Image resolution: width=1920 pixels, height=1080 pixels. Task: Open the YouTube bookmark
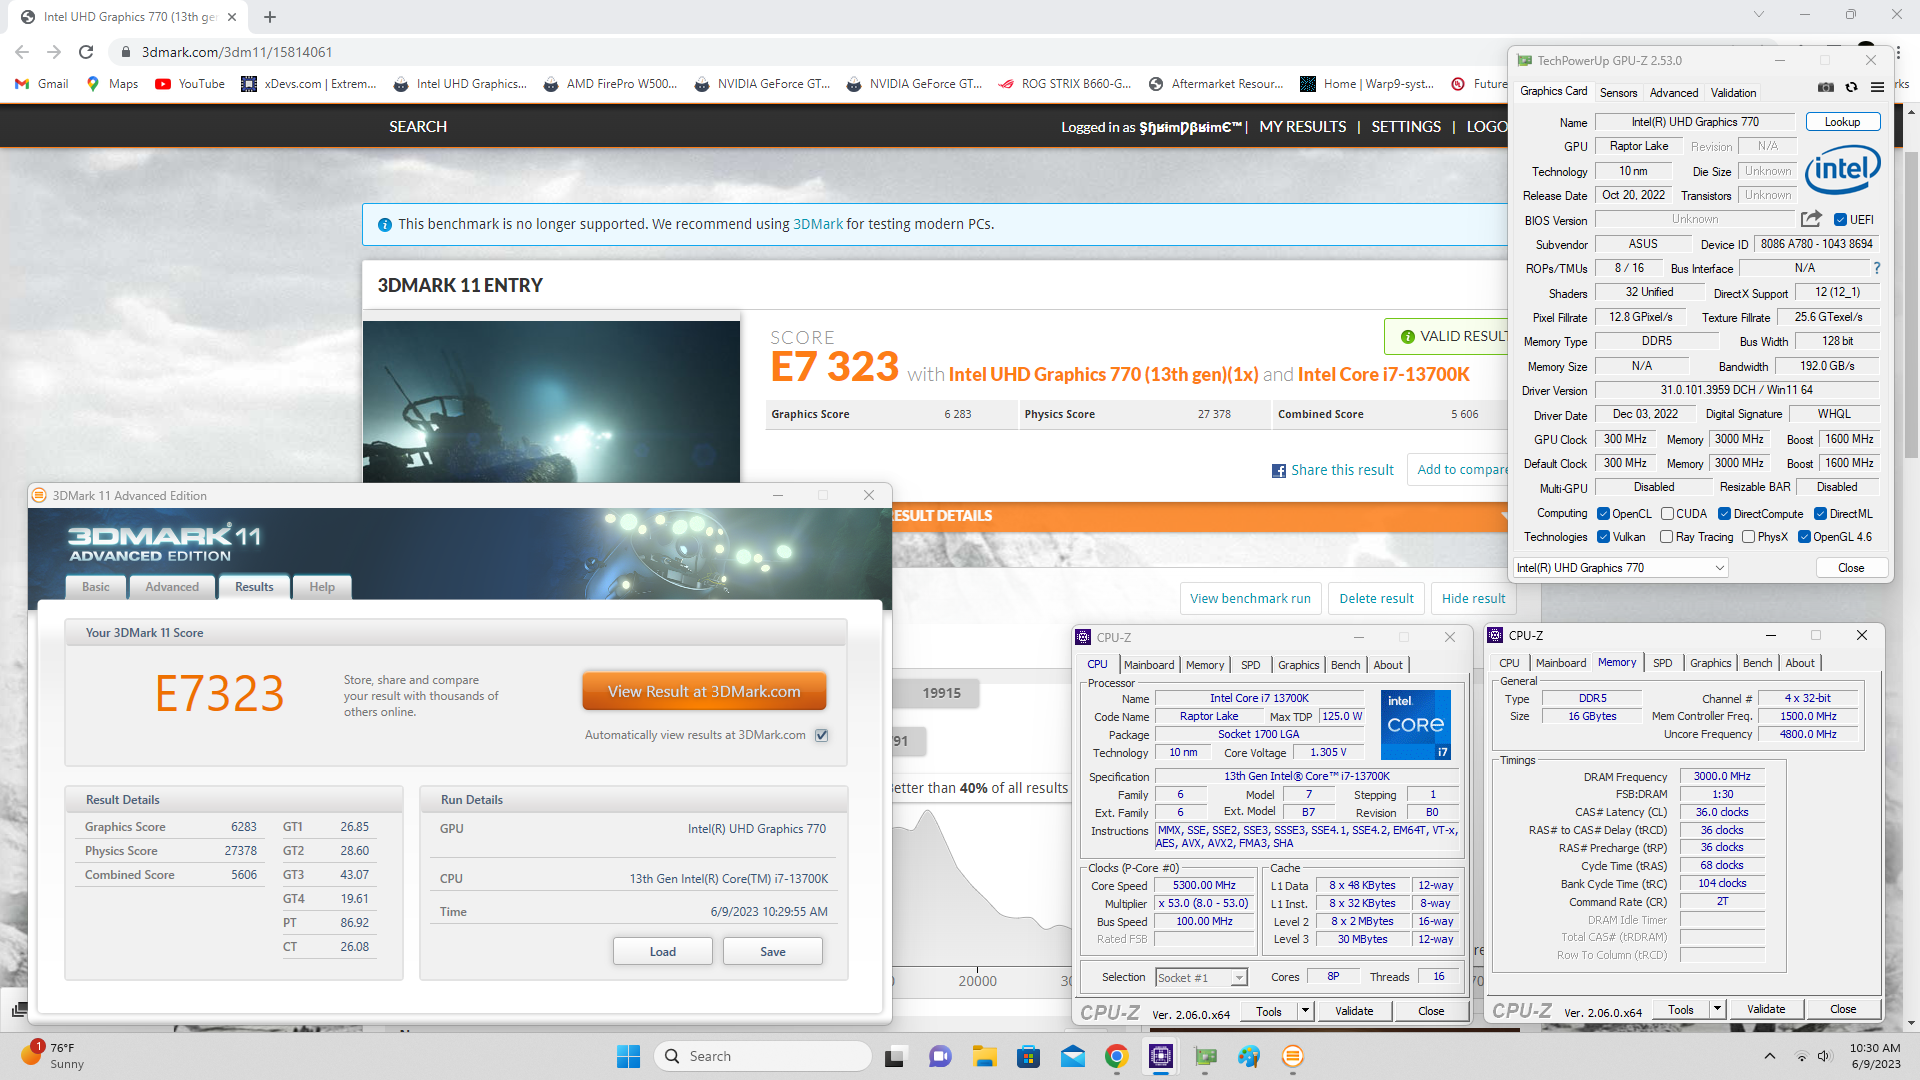(x=190, y=84)
